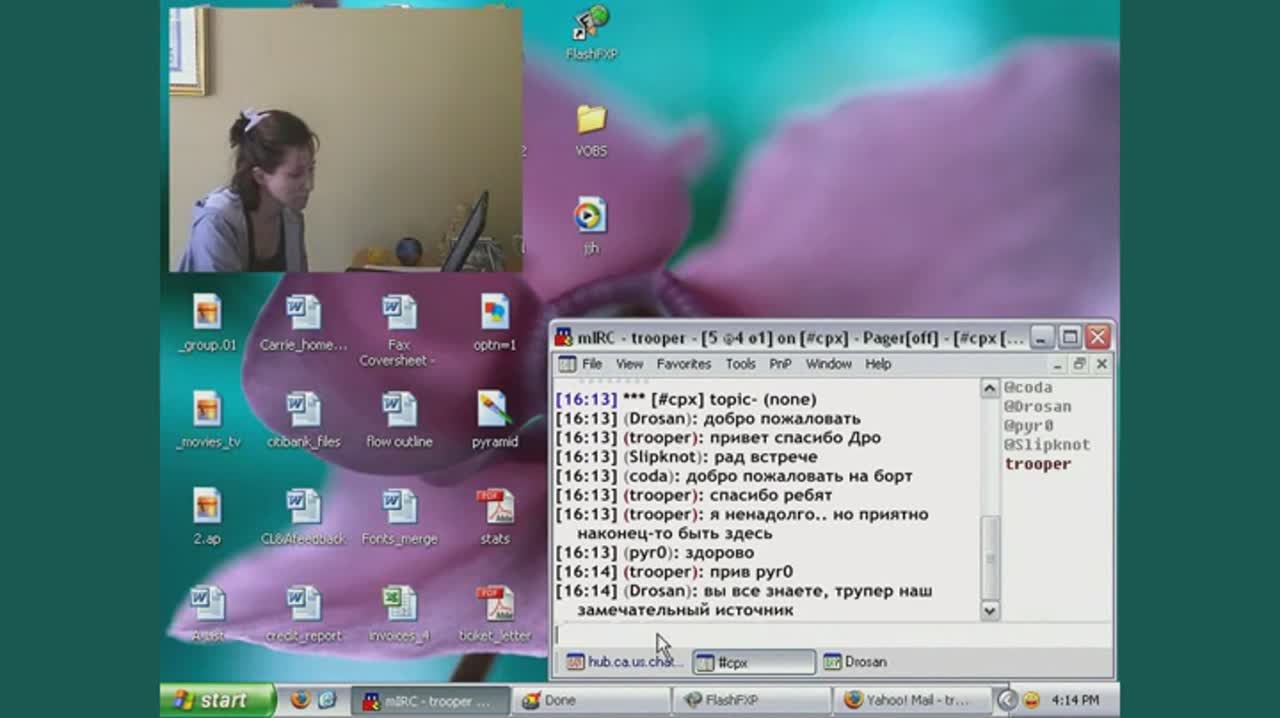Open the invoices_4 Excel spreadsheet icon

[399, 605]
